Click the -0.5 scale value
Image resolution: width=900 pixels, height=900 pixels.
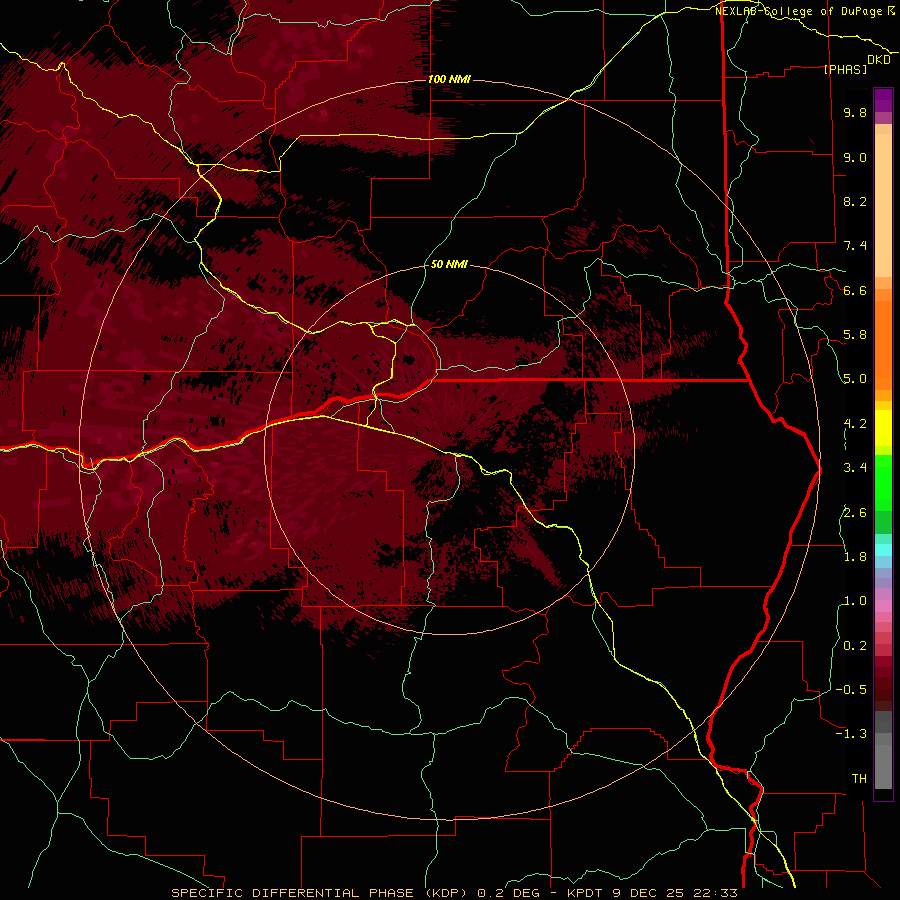[x=851, y=690]
